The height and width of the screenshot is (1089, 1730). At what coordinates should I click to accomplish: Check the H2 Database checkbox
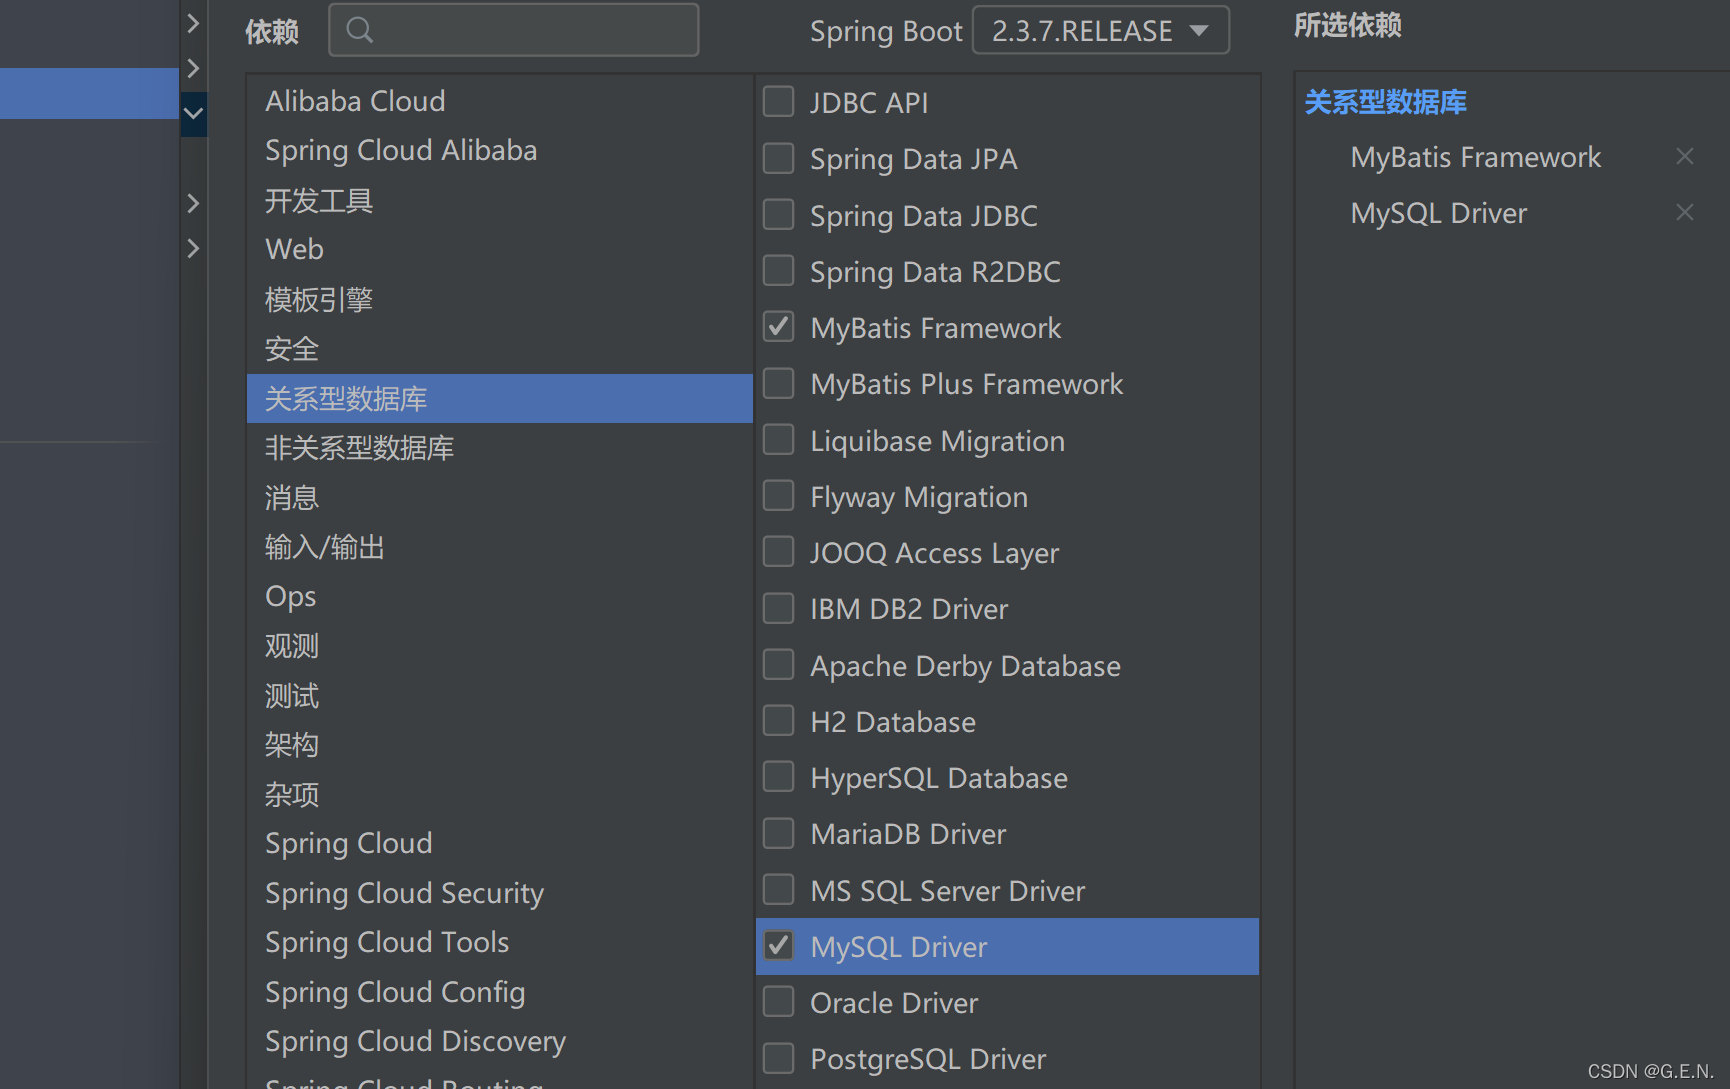pyautogui.click(x=778, y=721)
